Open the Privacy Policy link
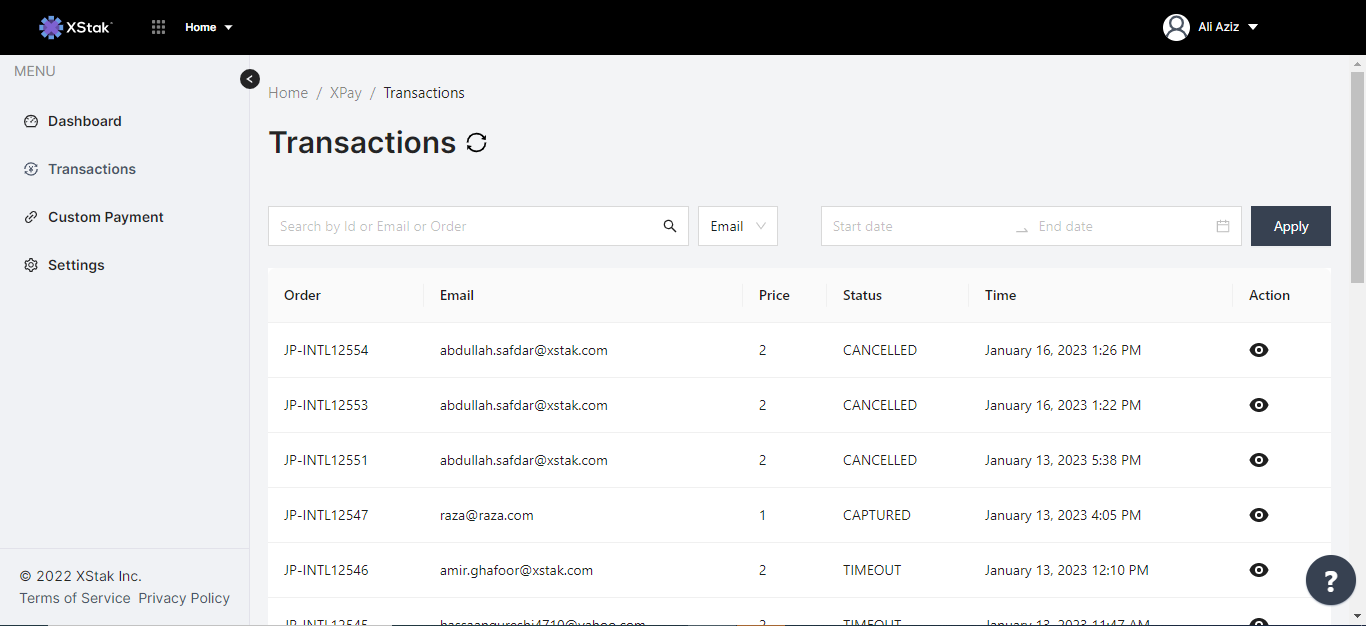The image size is (1366, 626). (x=184, y=597)
